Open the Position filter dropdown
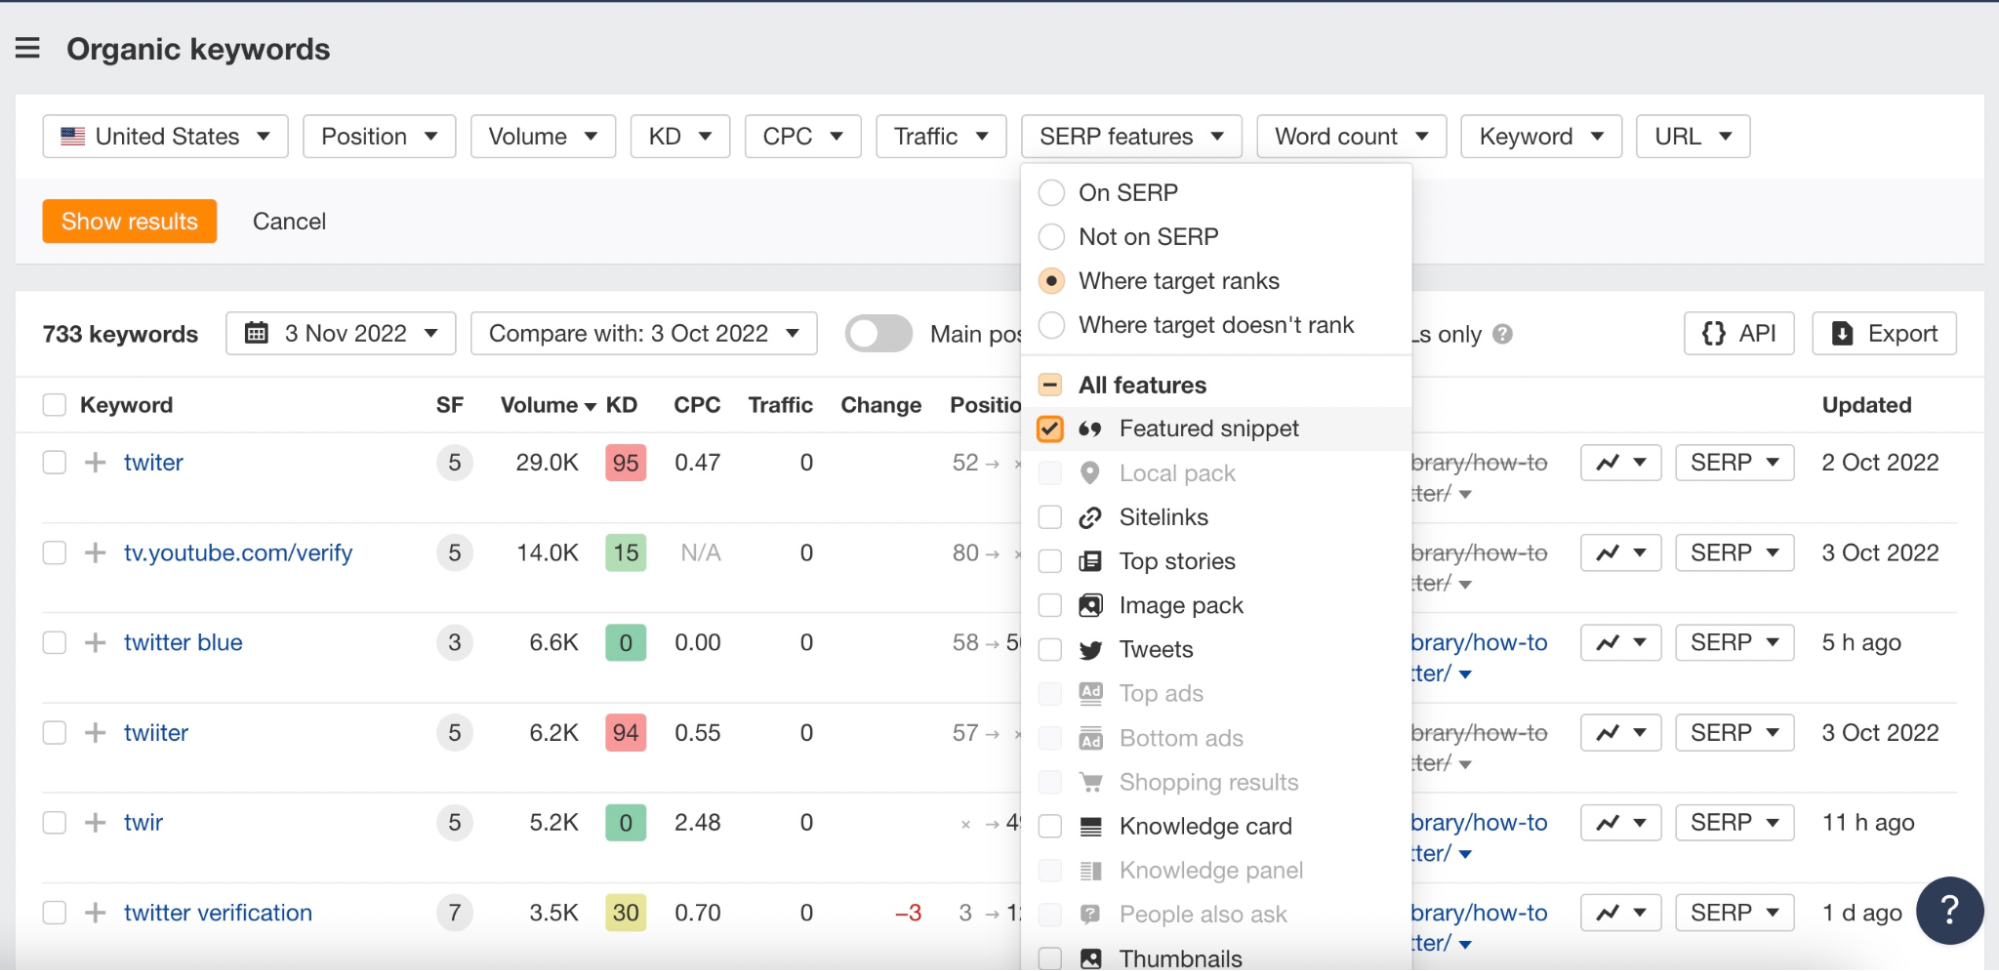 (x=379, y=136)
